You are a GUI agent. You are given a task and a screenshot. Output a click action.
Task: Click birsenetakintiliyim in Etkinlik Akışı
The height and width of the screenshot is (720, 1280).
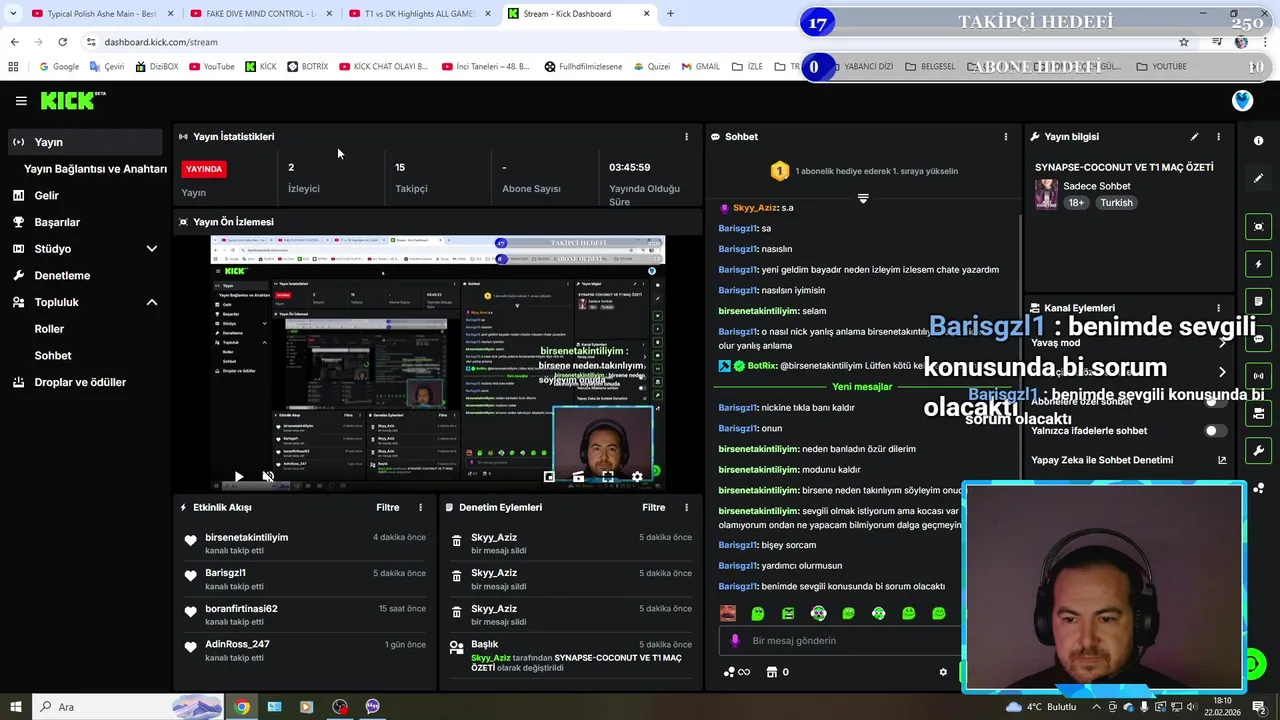click(246, 538)
